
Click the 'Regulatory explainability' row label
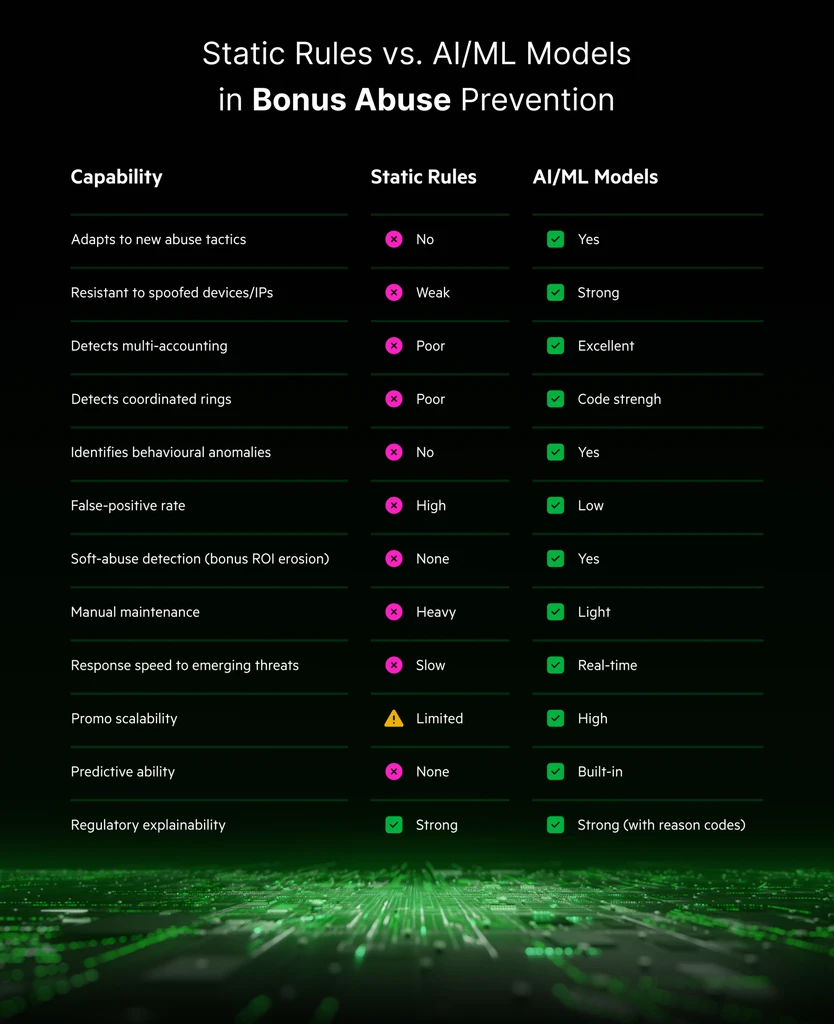click(148, 825)
